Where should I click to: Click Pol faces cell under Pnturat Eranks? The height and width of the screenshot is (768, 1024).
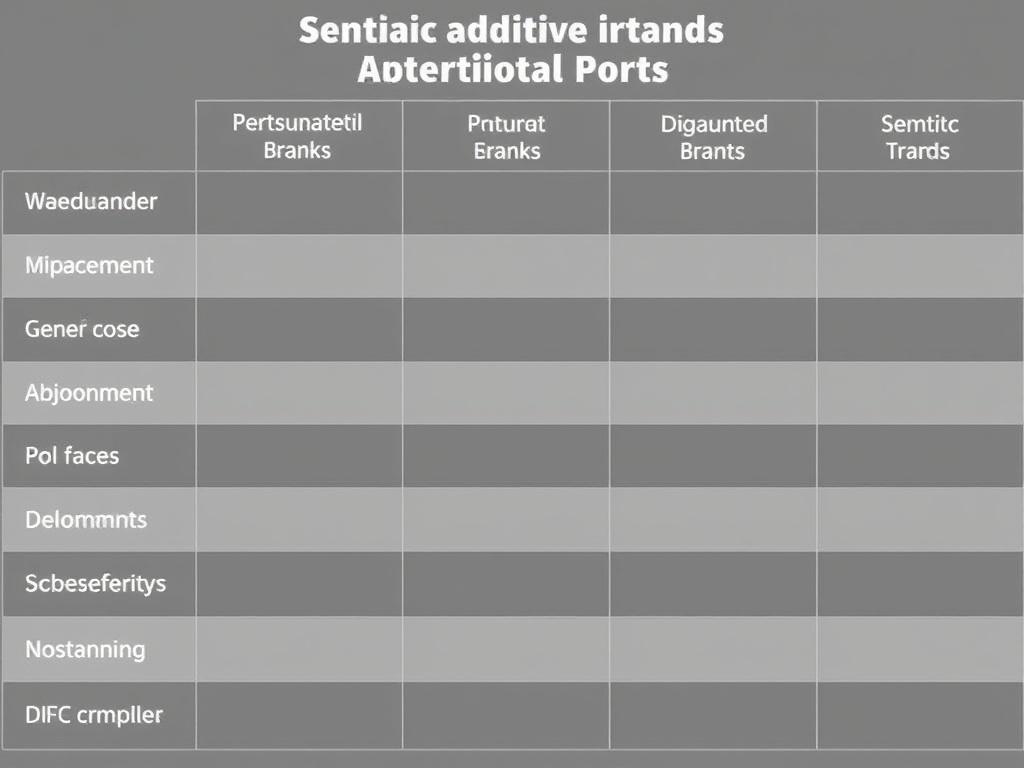pyautogui.click(x=506, y=456)
